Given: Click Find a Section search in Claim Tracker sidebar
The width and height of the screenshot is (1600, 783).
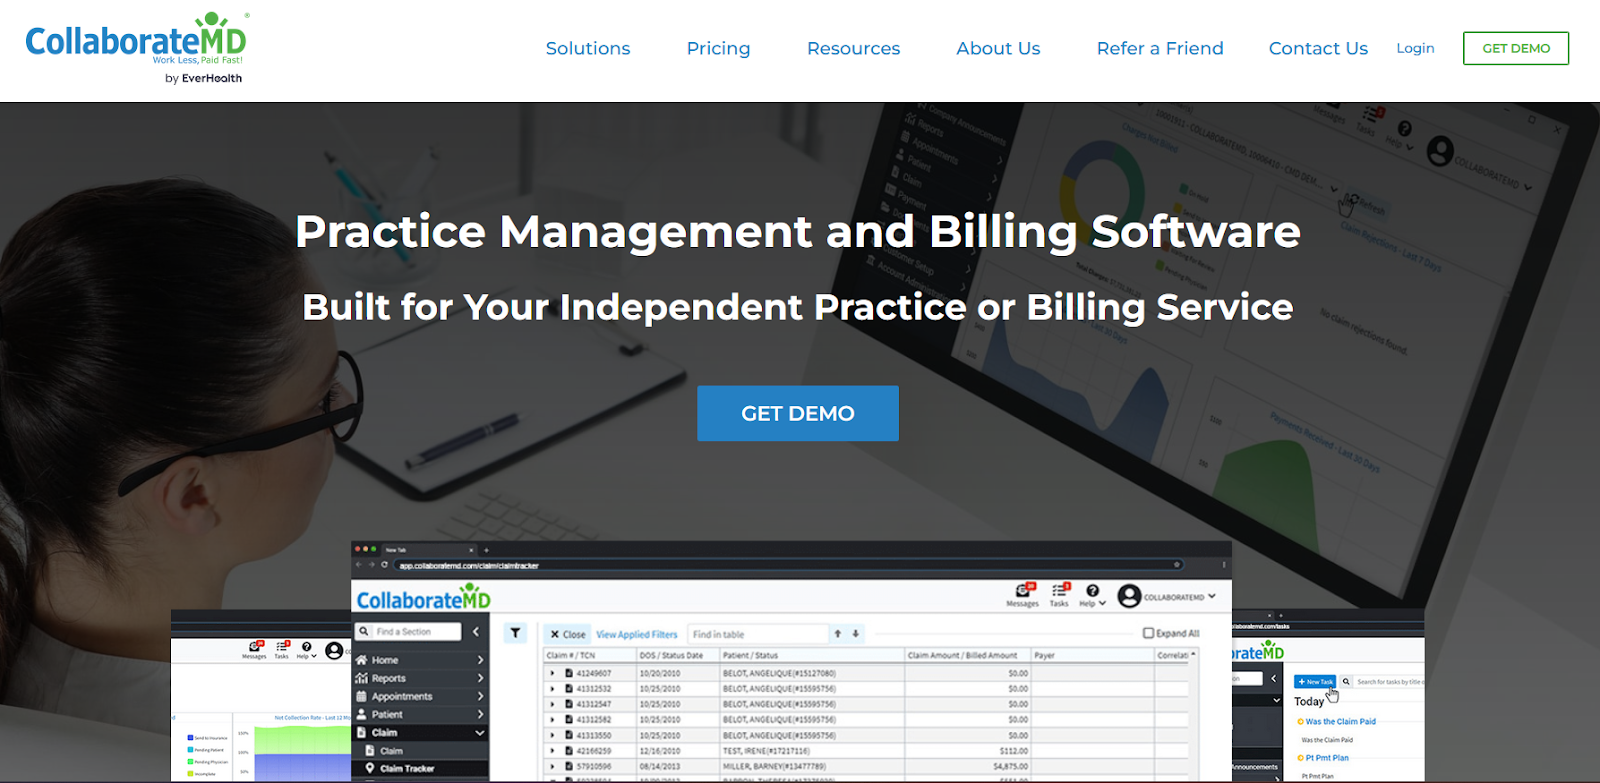Looking at the screenshot, I should [409, 632].
